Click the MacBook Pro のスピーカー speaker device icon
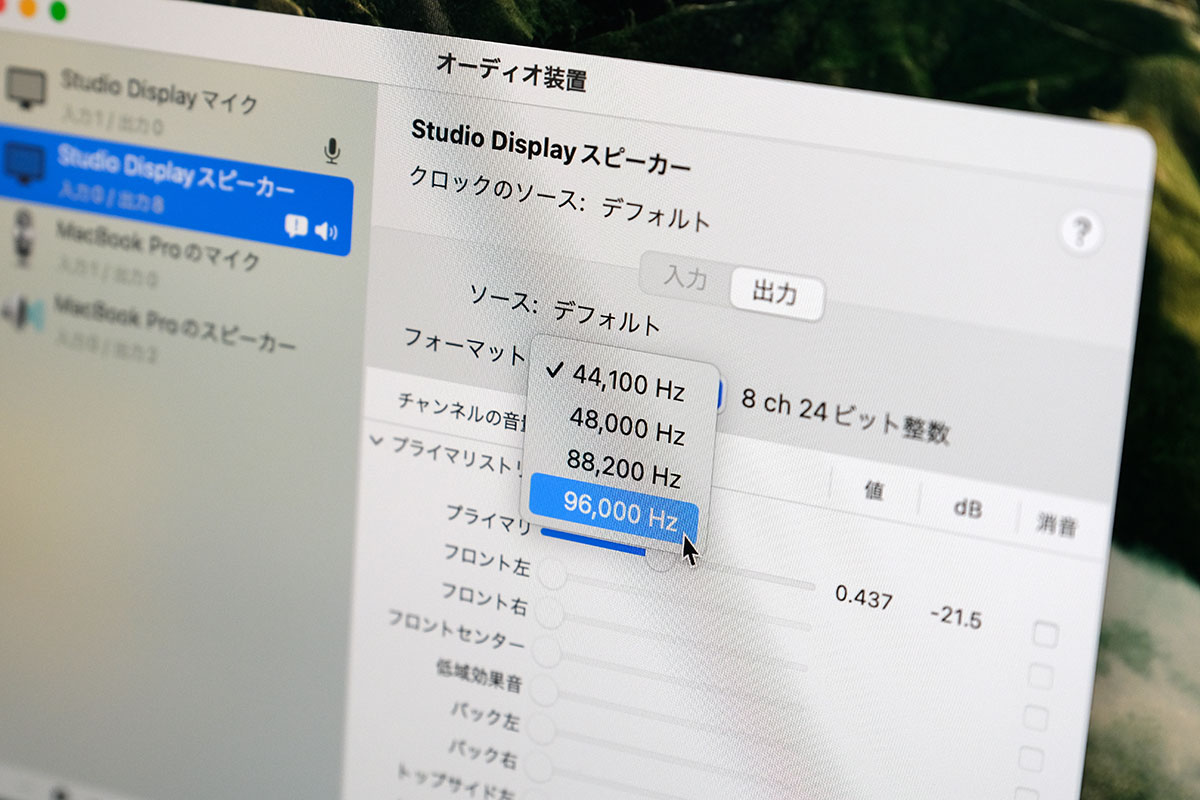 pyautogui.click(x=22, y=311)
